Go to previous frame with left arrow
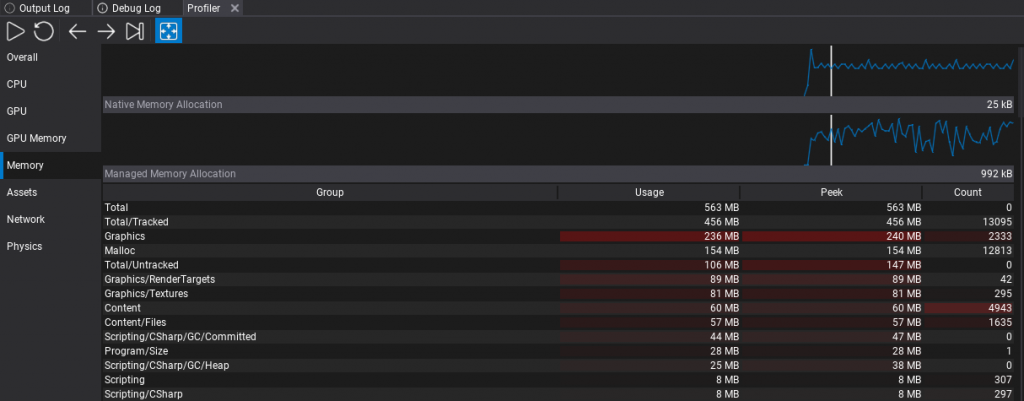This screenshot has height=401, width=1024. tap(77, 32)
